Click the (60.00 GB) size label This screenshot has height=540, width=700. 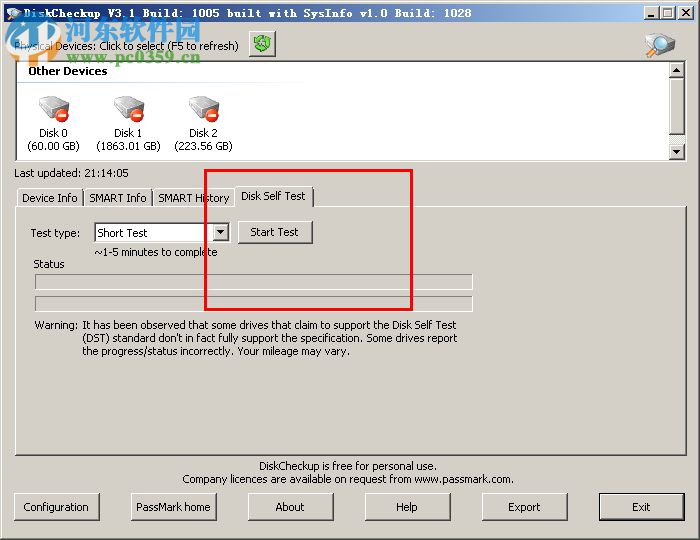[x=54, y=146]
